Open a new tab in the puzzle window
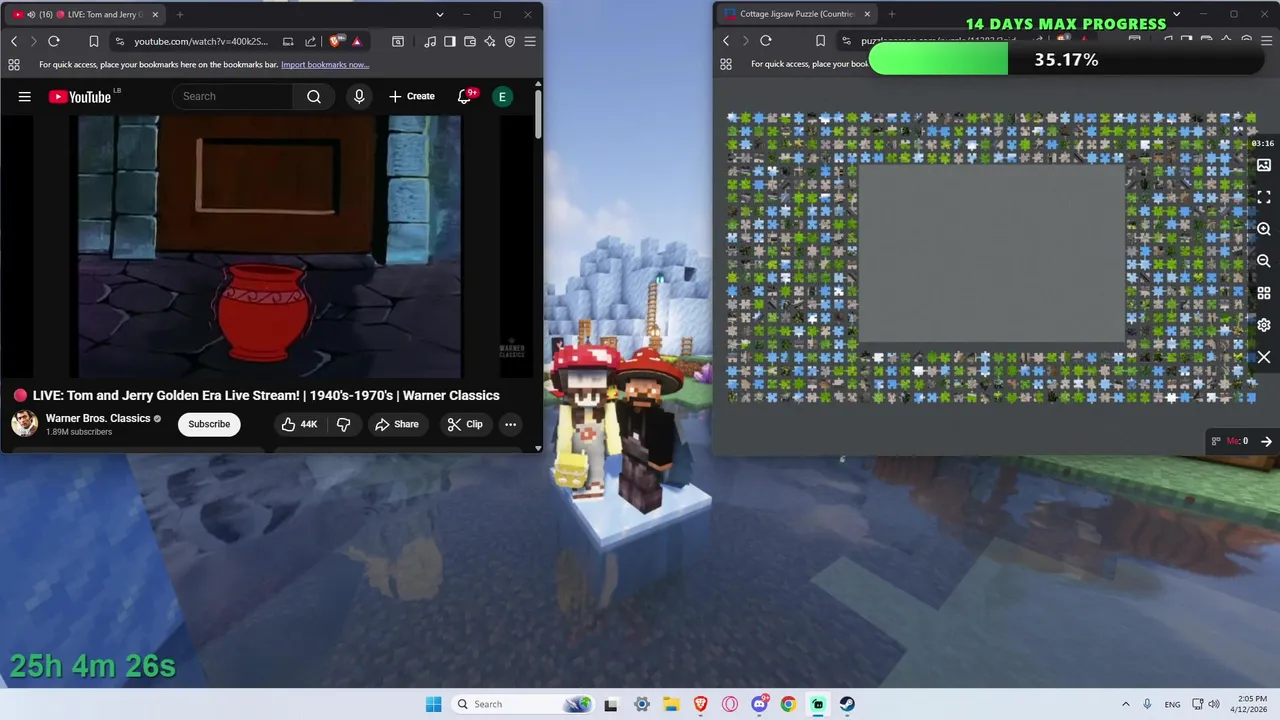This screenshot has height=720, width=1280. pyautogui.click(x=892, y=14)
